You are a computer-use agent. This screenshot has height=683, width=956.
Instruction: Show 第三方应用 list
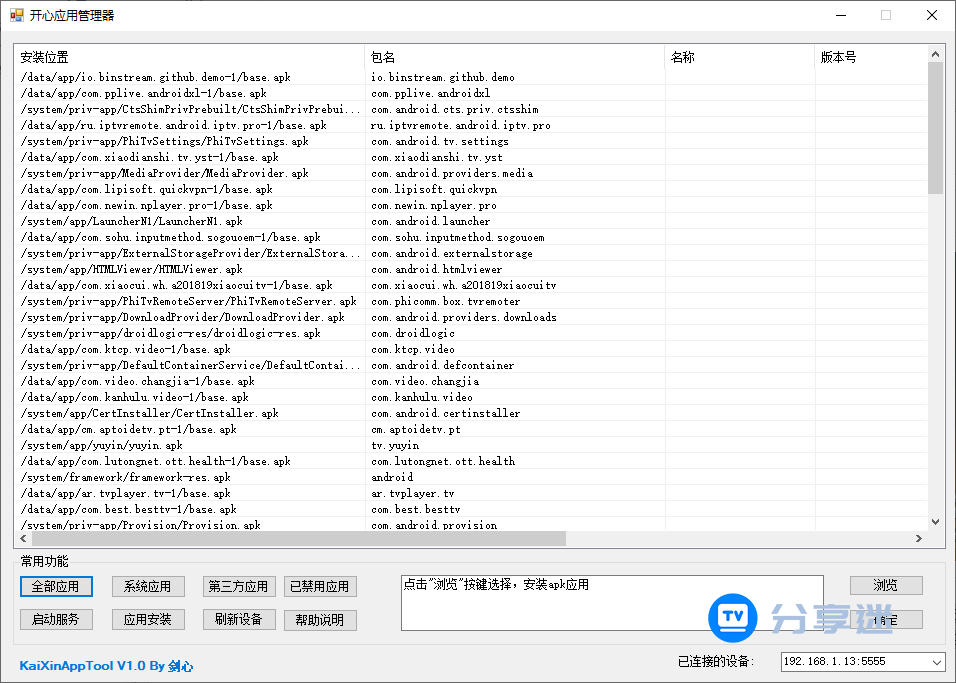click(238, 586)
